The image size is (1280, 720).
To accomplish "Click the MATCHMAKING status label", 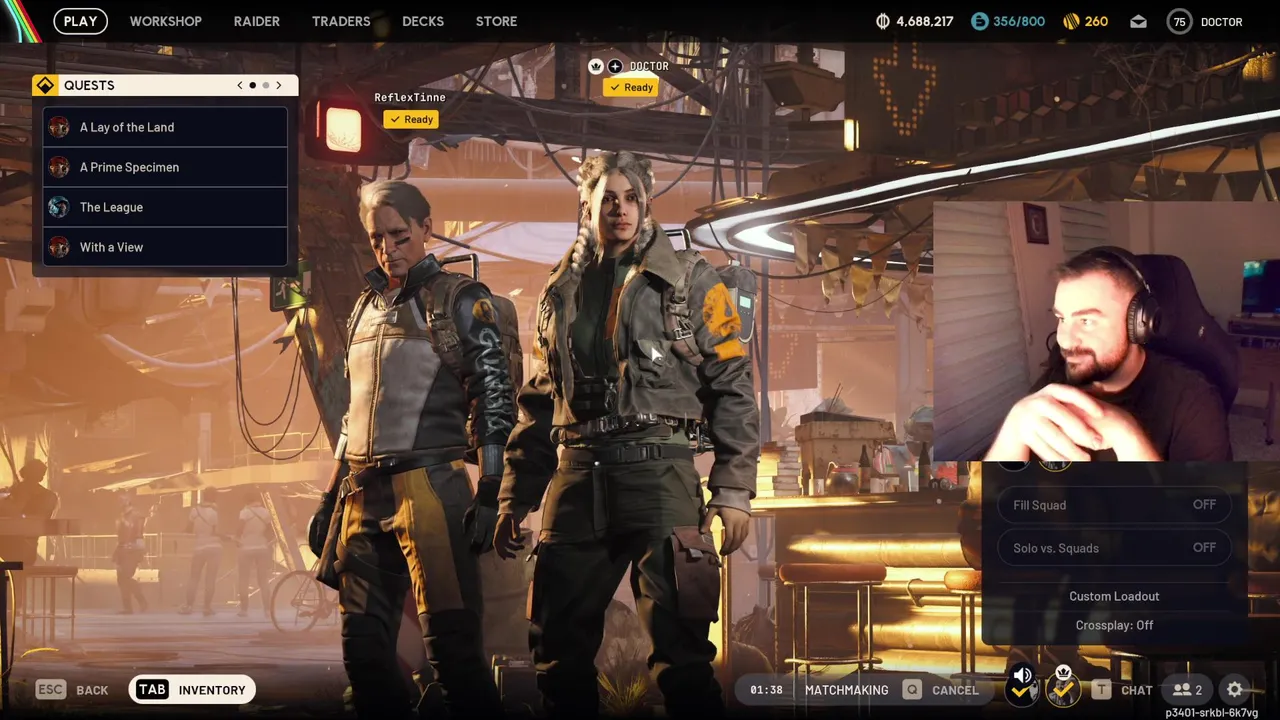I will coord(846,690).
